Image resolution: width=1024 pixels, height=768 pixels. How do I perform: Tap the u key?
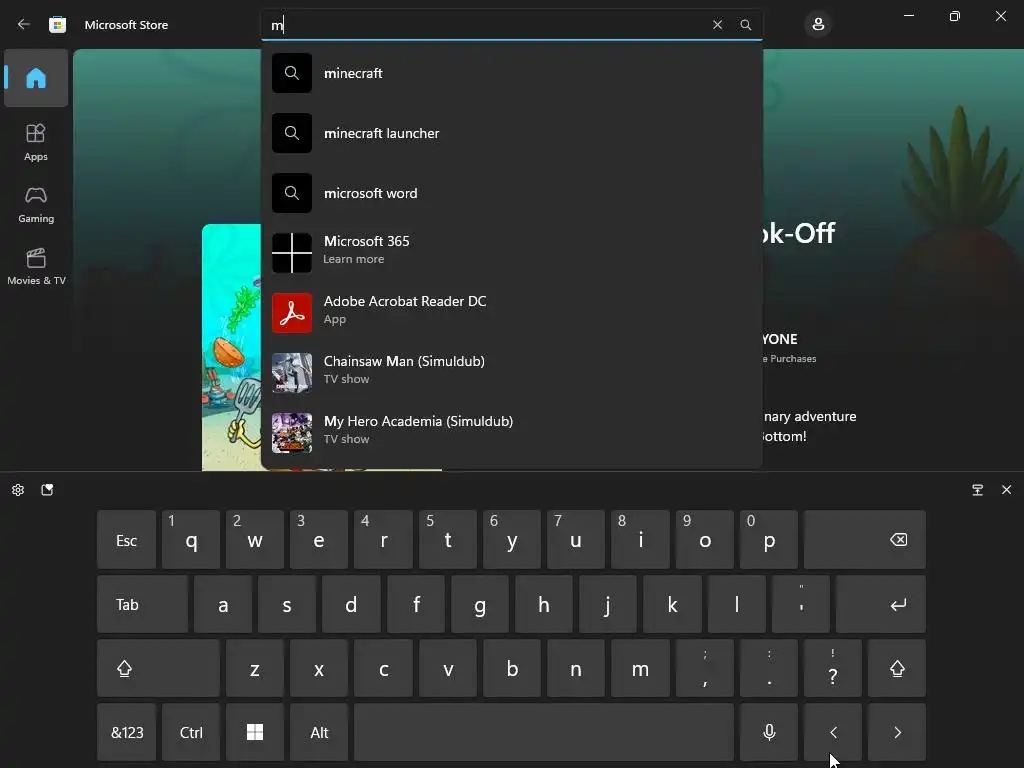tap(575, 540)
